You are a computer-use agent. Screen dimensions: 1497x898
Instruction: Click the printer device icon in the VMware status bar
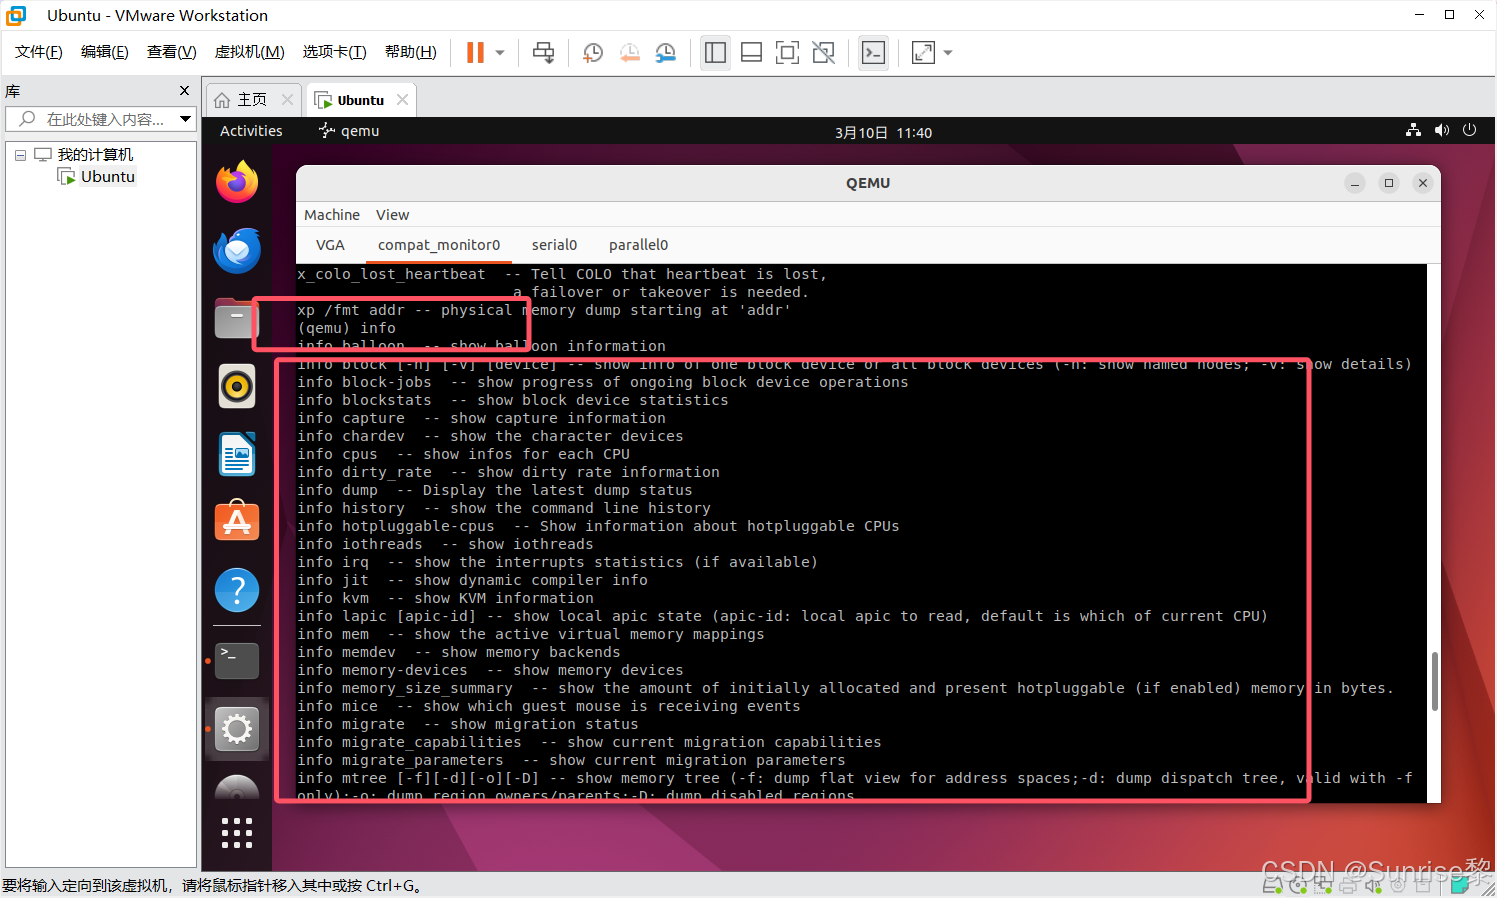click(1348, 884)
